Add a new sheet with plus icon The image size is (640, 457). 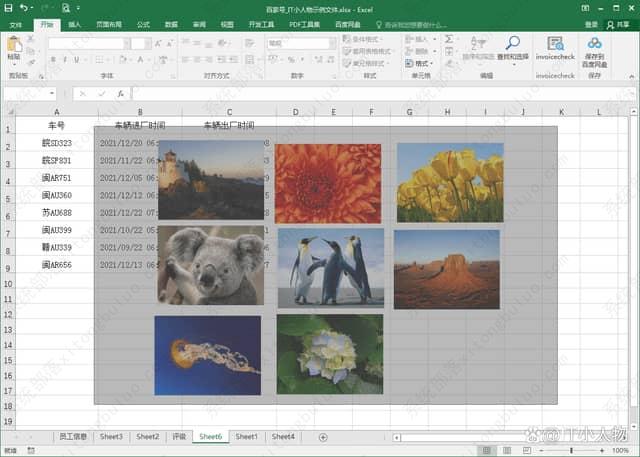click(x=322, y=437)
